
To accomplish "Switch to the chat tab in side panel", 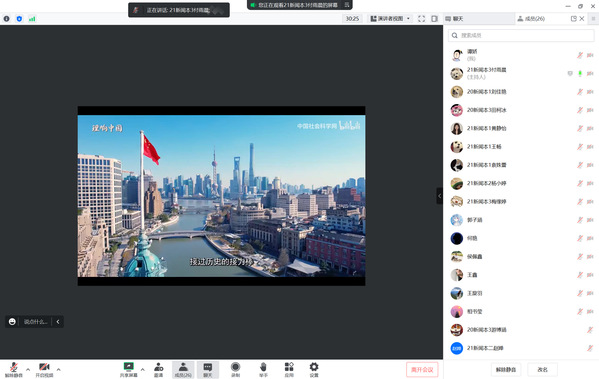I will click(x=454, y=19).
